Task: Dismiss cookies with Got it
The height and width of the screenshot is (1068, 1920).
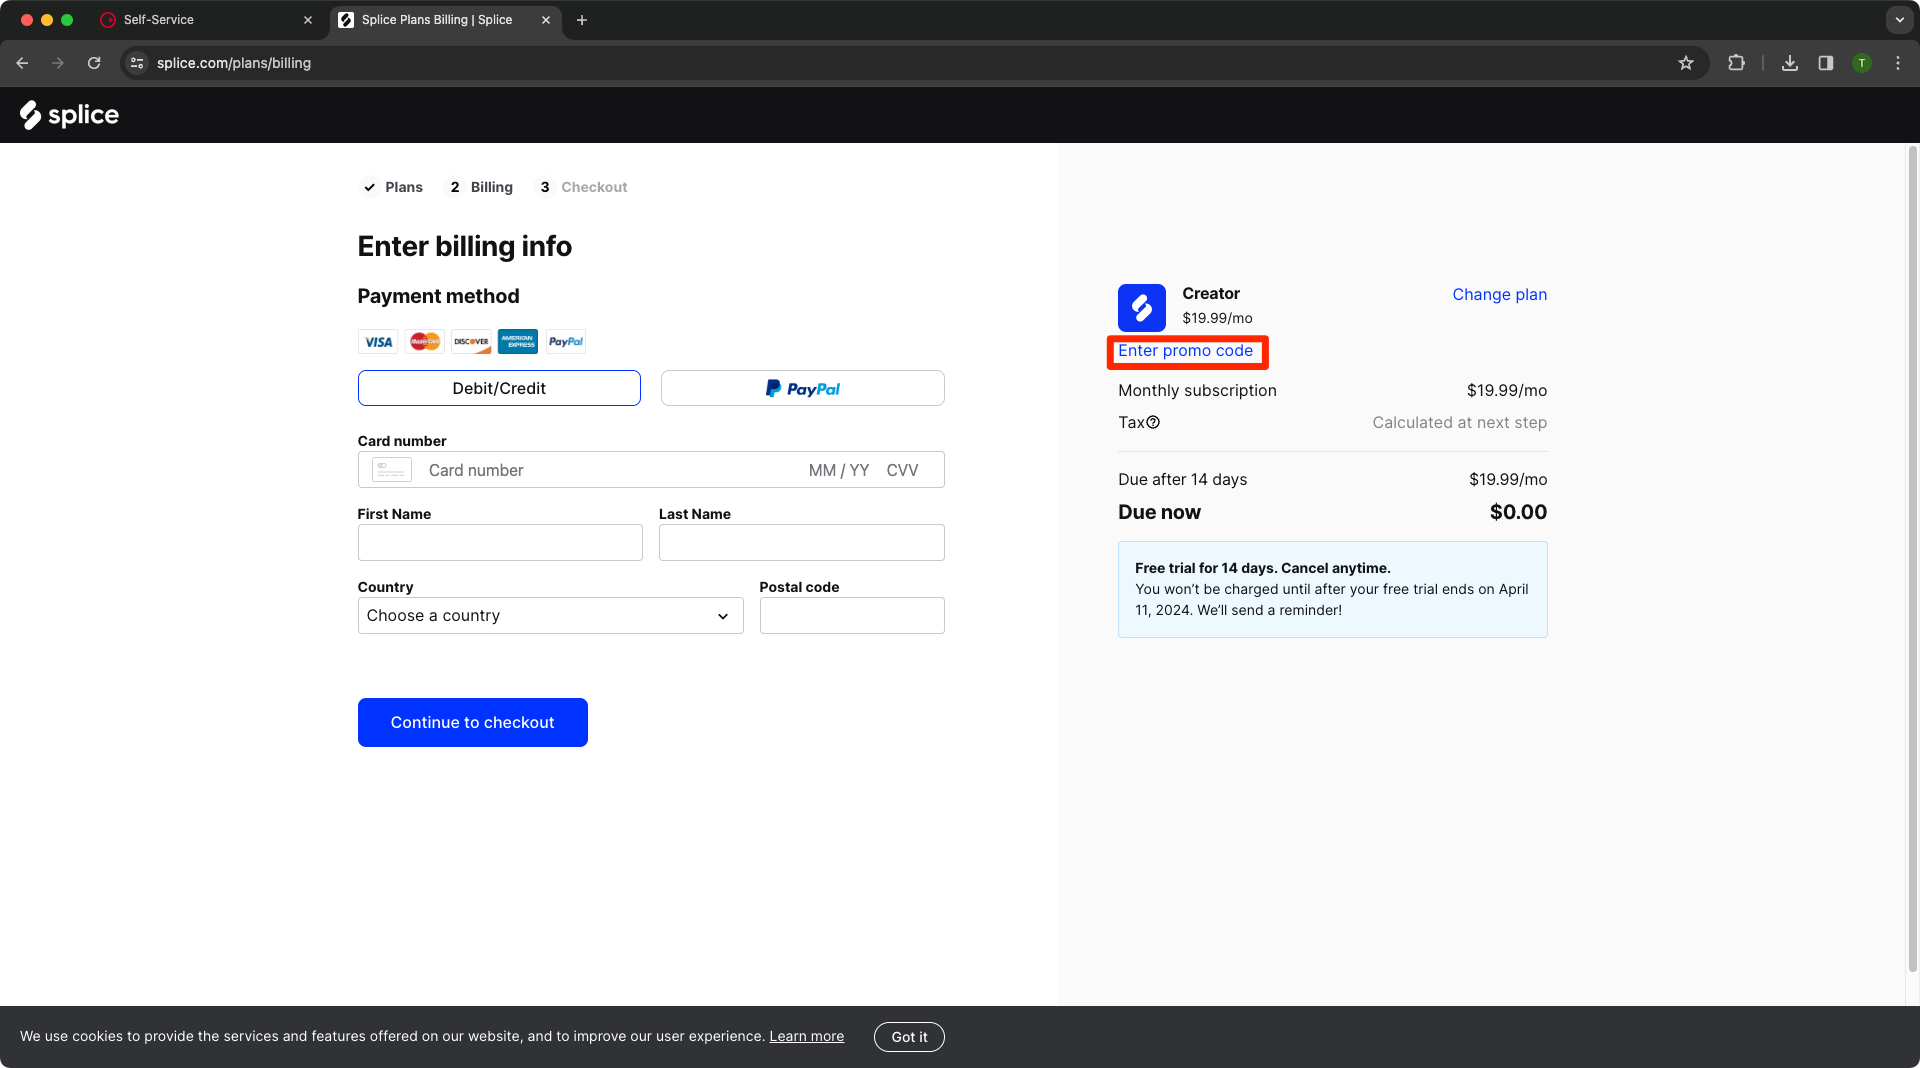Action: (x=909, y=1037)
